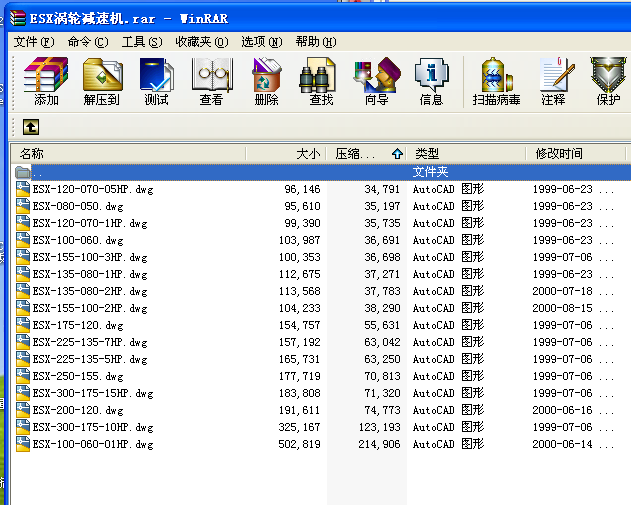The height and width of the screenshot is (505, 631).
Task: Click the icon of ESX-155-100-2HP.dwg
Action: pos(23,308)
